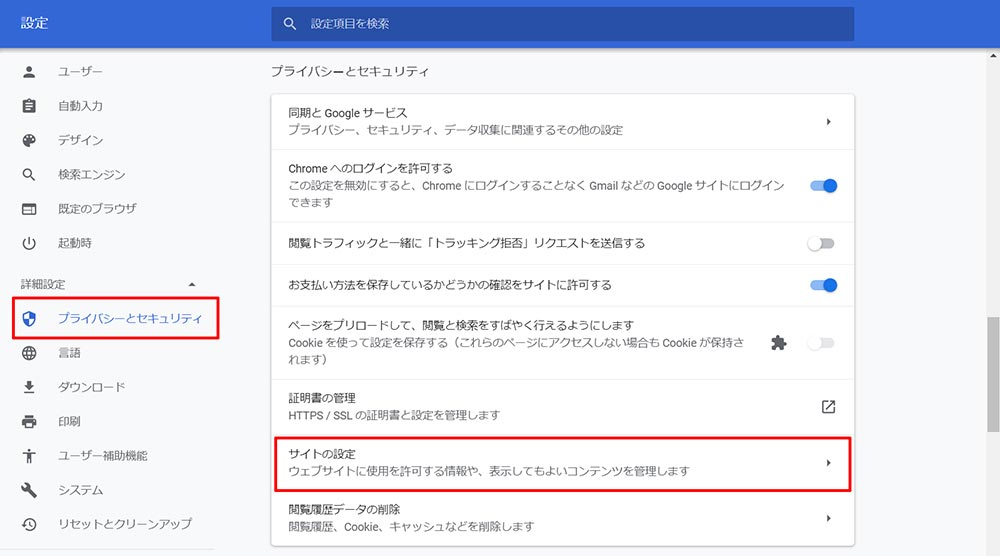Viewport: 1000px width, 556px height.
Task: Click the ダウンロード download arrow icon
Action: [x=29, y=387]
